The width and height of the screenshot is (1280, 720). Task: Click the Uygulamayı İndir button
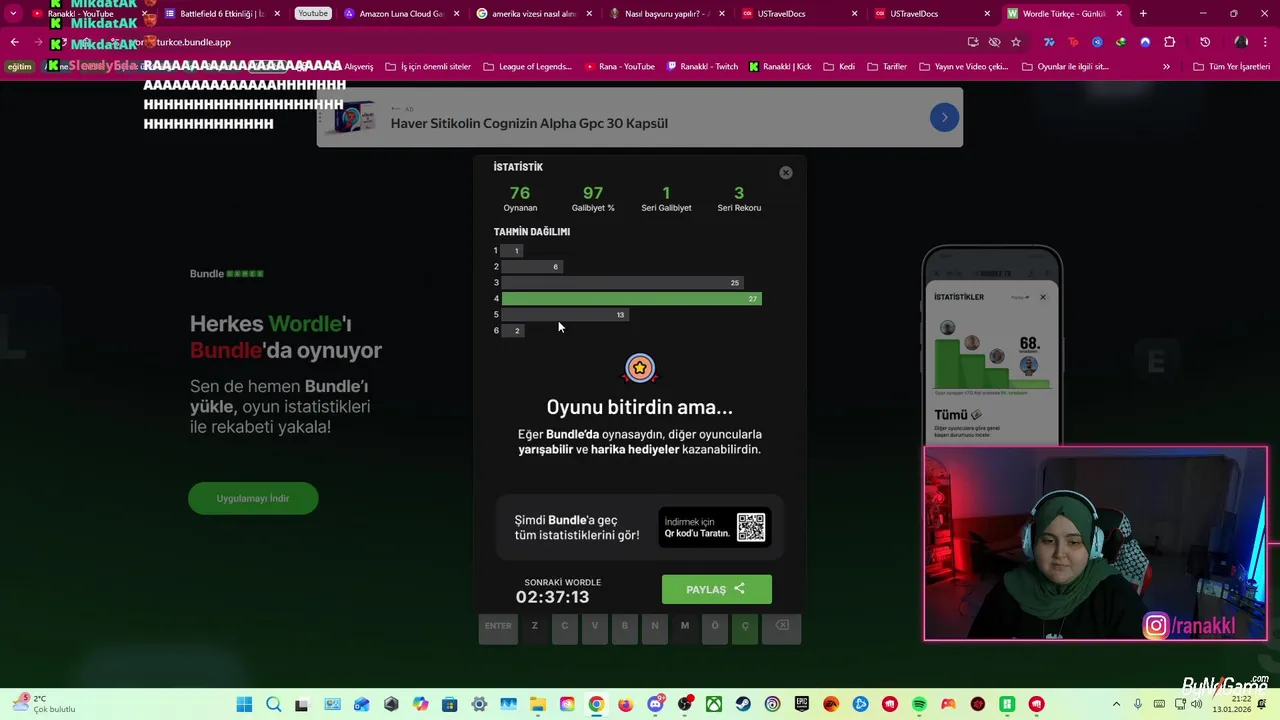click(253, 498)
